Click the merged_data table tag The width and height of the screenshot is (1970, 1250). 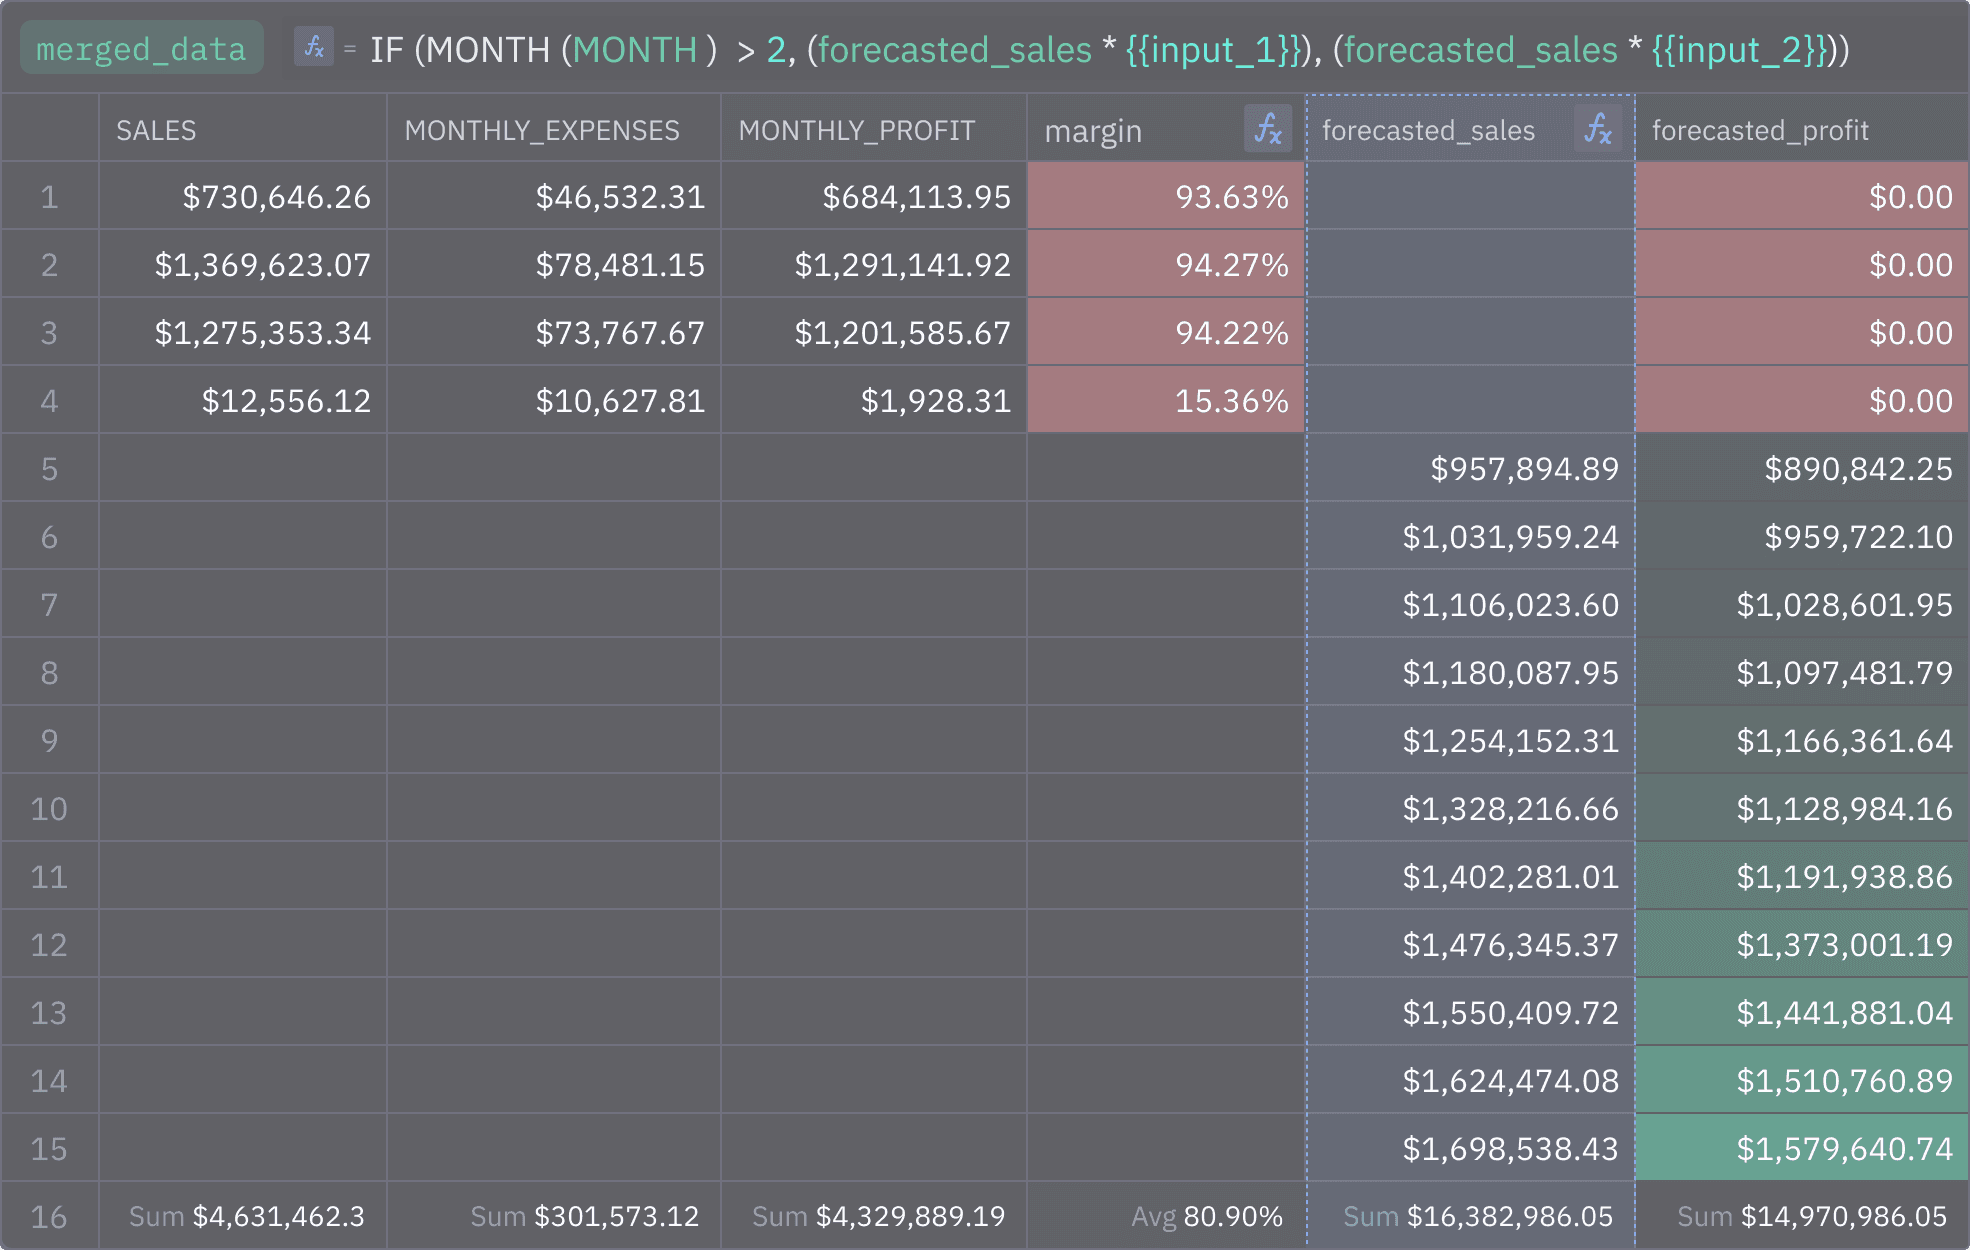[x=141, y=48]
